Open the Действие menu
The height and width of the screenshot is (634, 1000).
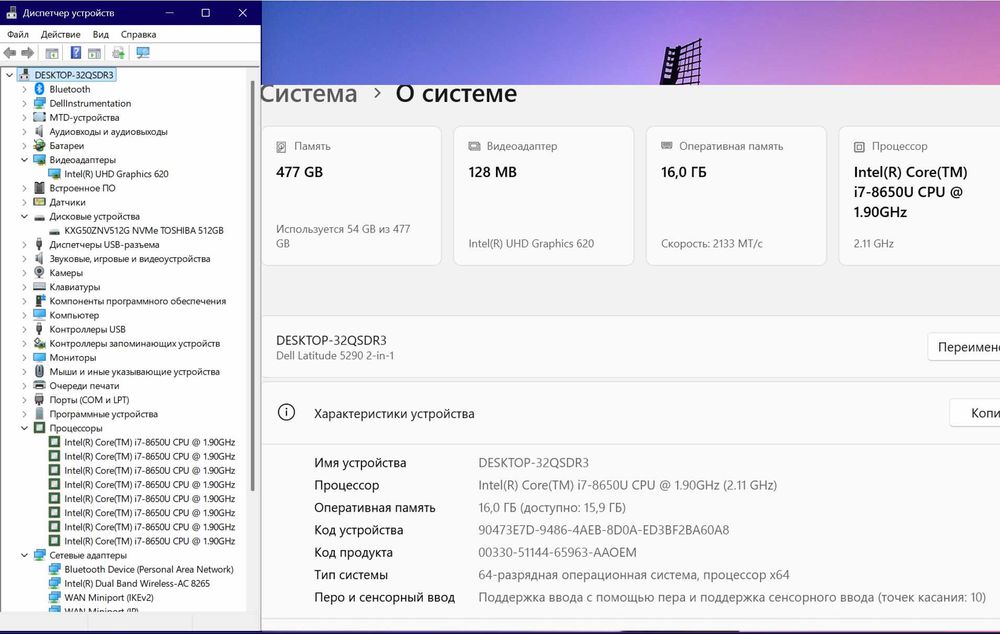(61, 34)
